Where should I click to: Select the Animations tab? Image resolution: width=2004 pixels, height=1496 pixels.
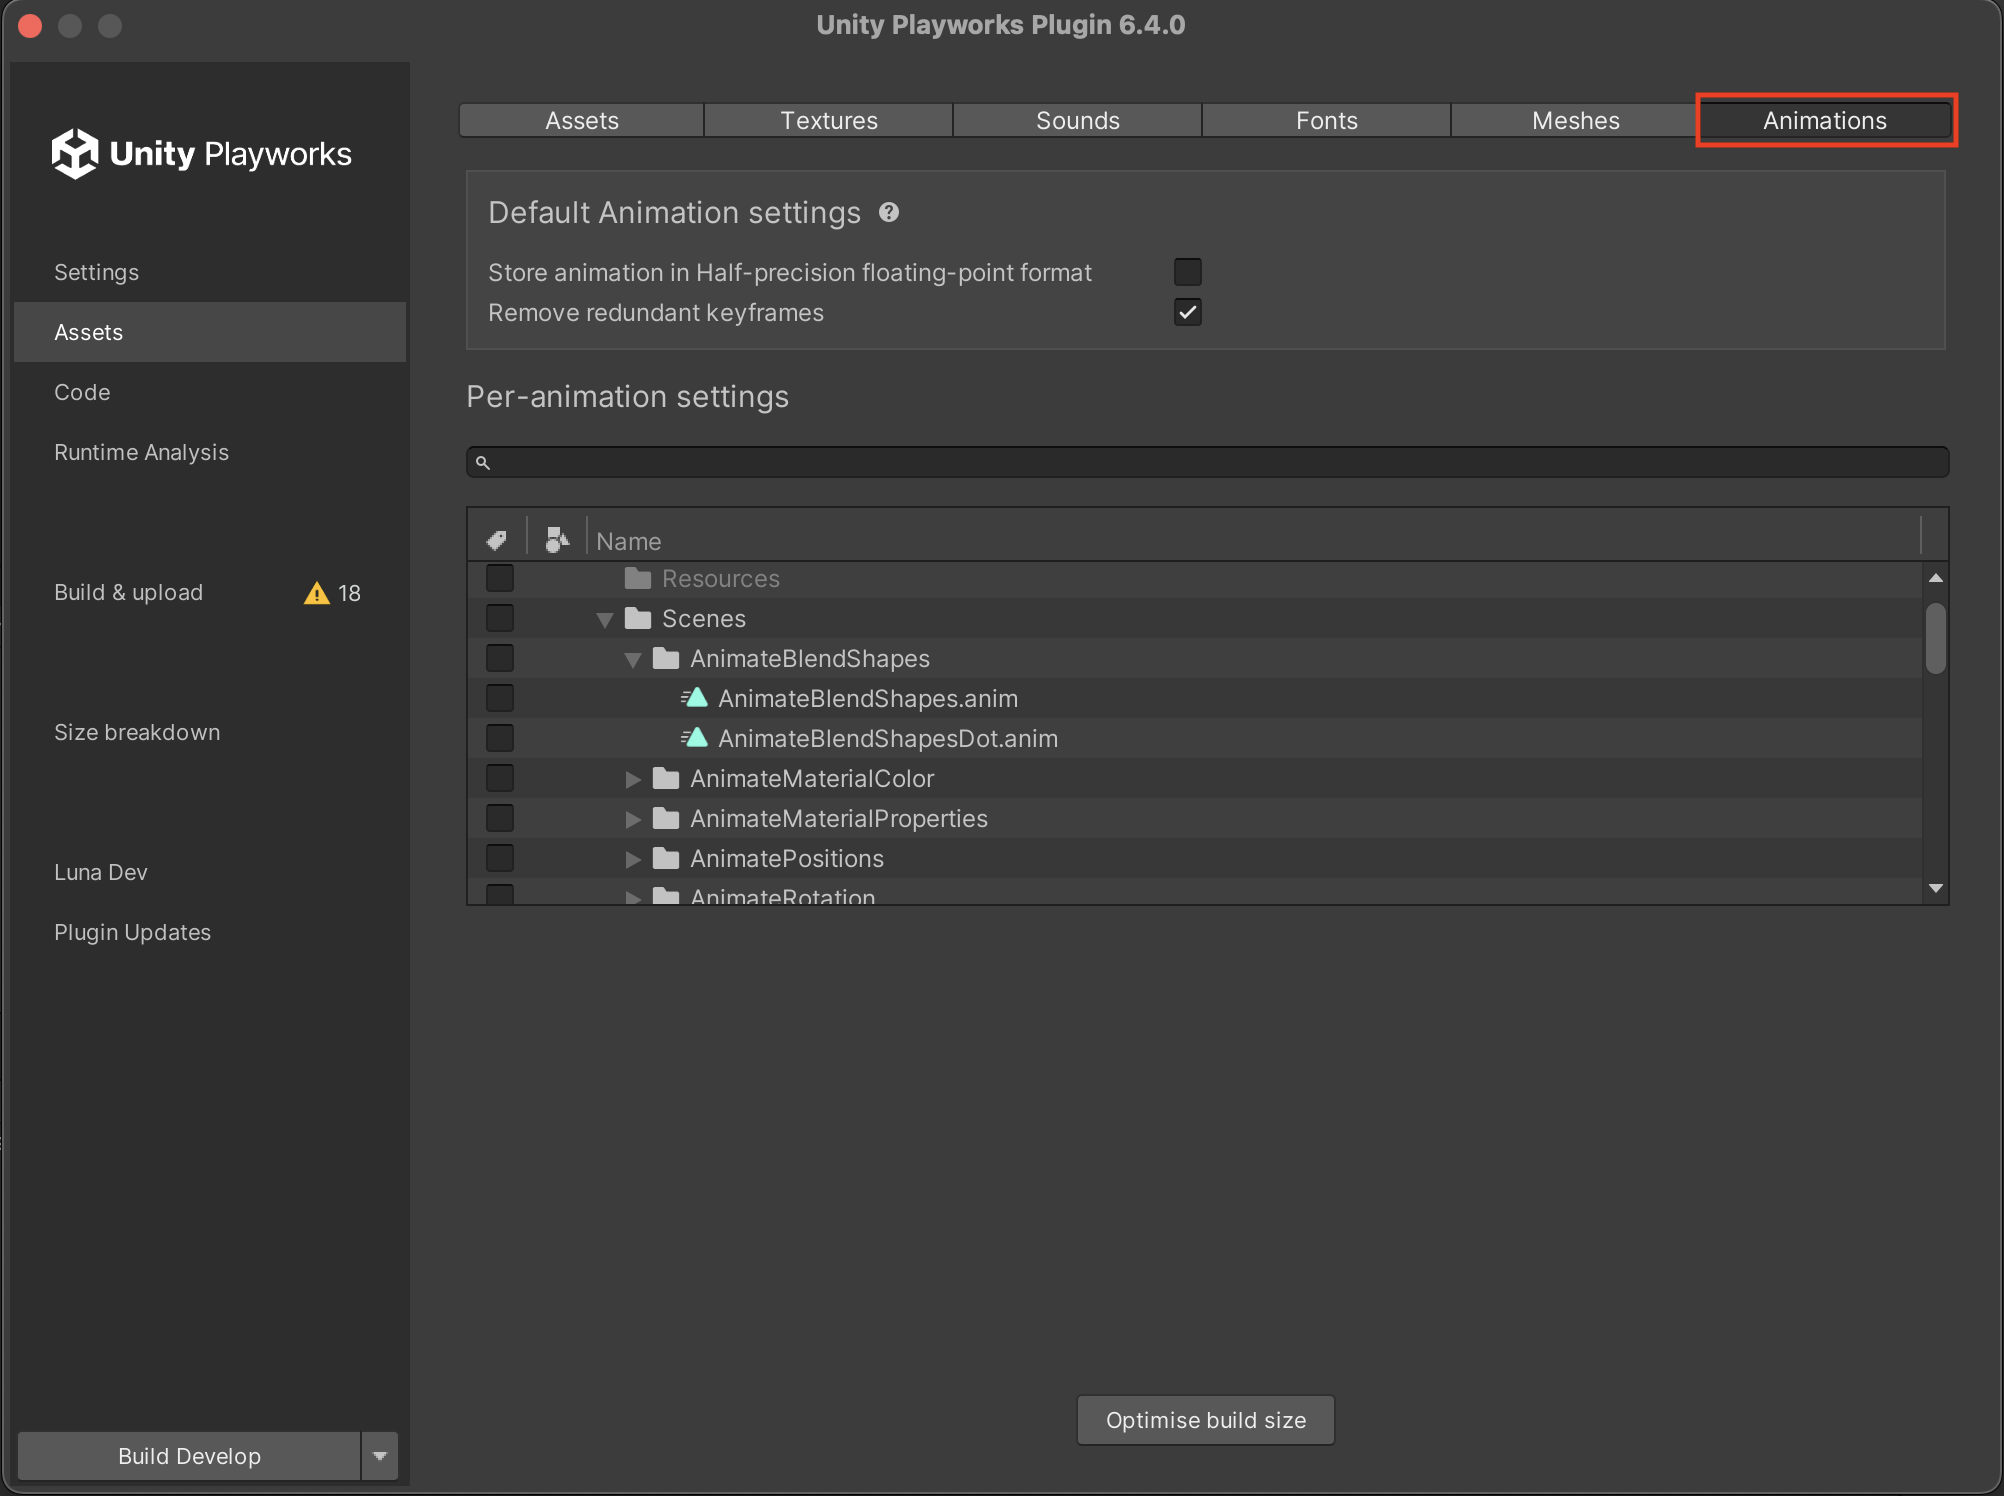click(x=1825, y=120)
